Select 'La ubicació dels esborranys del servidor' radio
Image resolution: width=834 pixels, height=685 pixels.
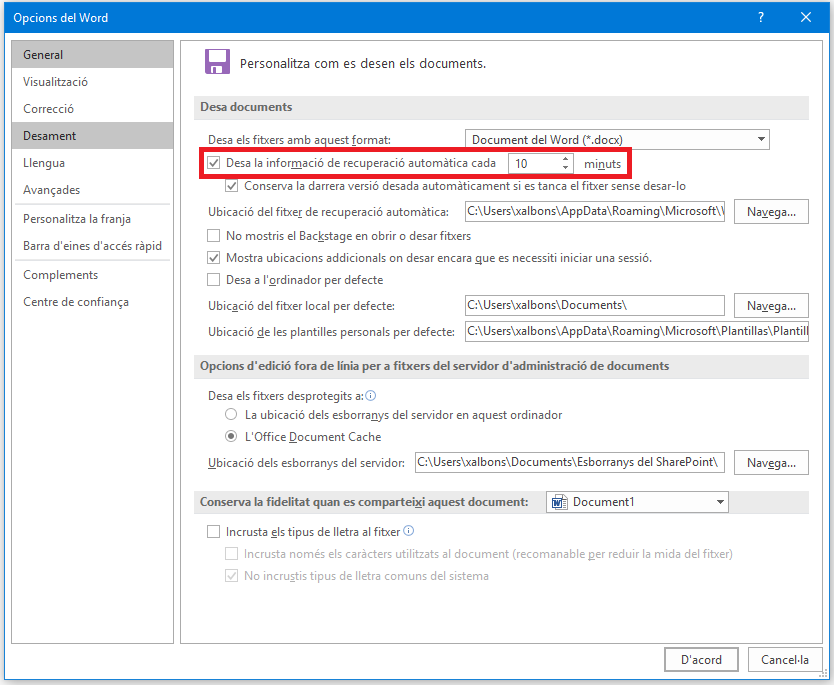click(231, 414)
